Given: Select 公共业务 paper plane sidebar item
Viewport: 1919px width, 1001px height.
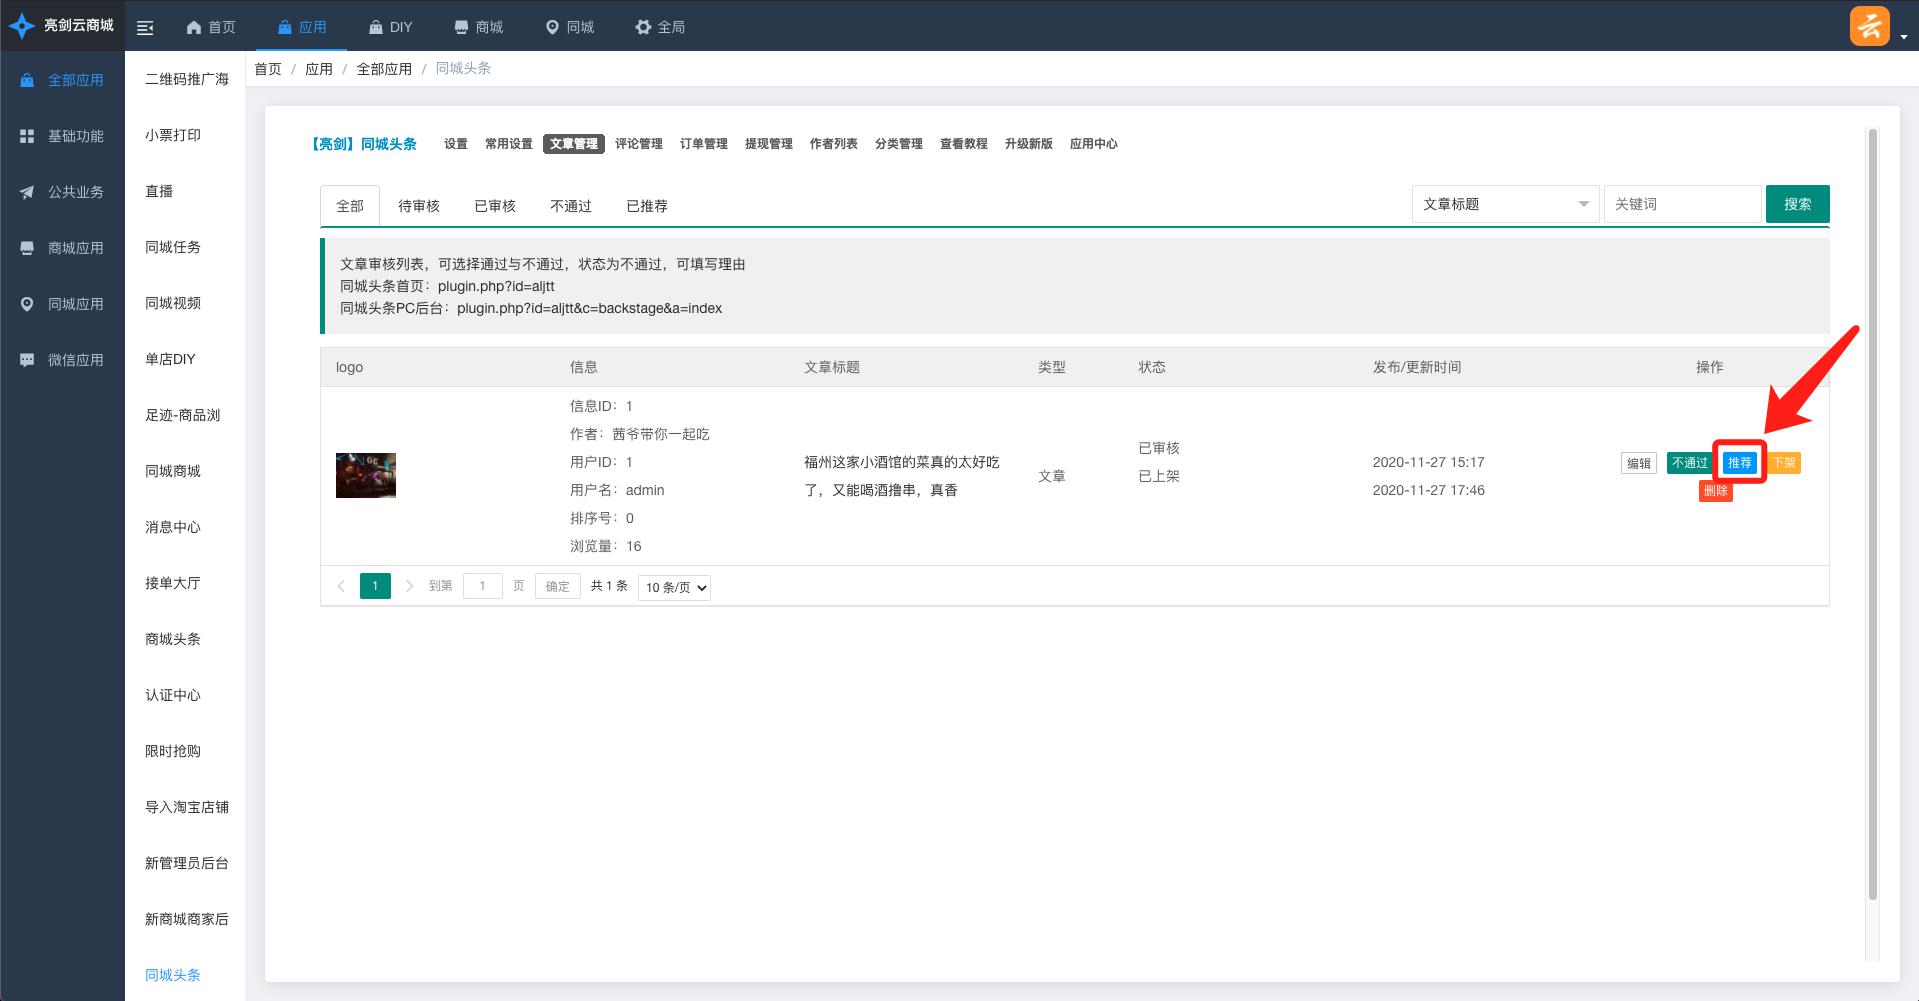Looking at the screenshot, I should pos(27,192).
